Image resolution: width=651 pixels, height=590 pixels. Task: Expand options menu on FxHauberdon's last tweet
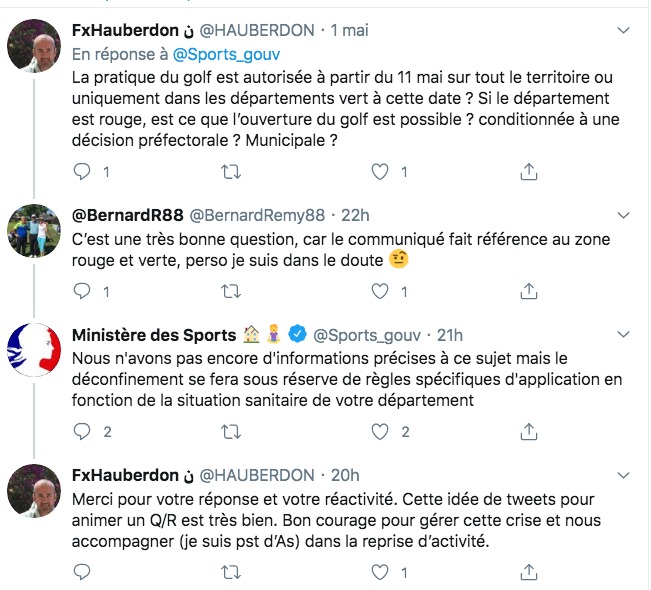tap(622, 475)
